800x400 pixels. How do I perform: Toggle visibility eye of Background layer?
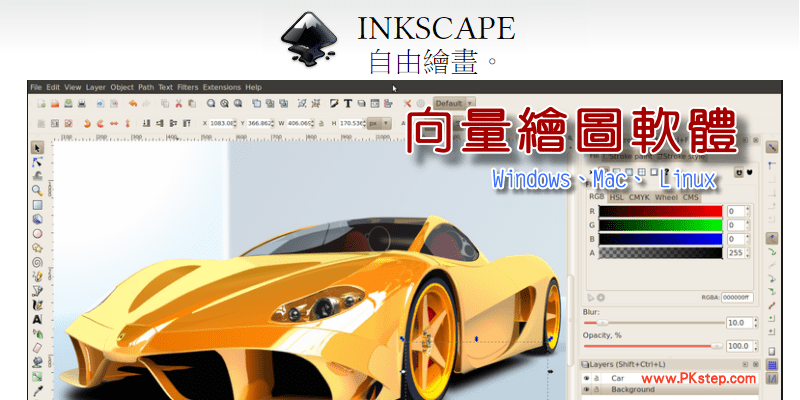[586, 390]
